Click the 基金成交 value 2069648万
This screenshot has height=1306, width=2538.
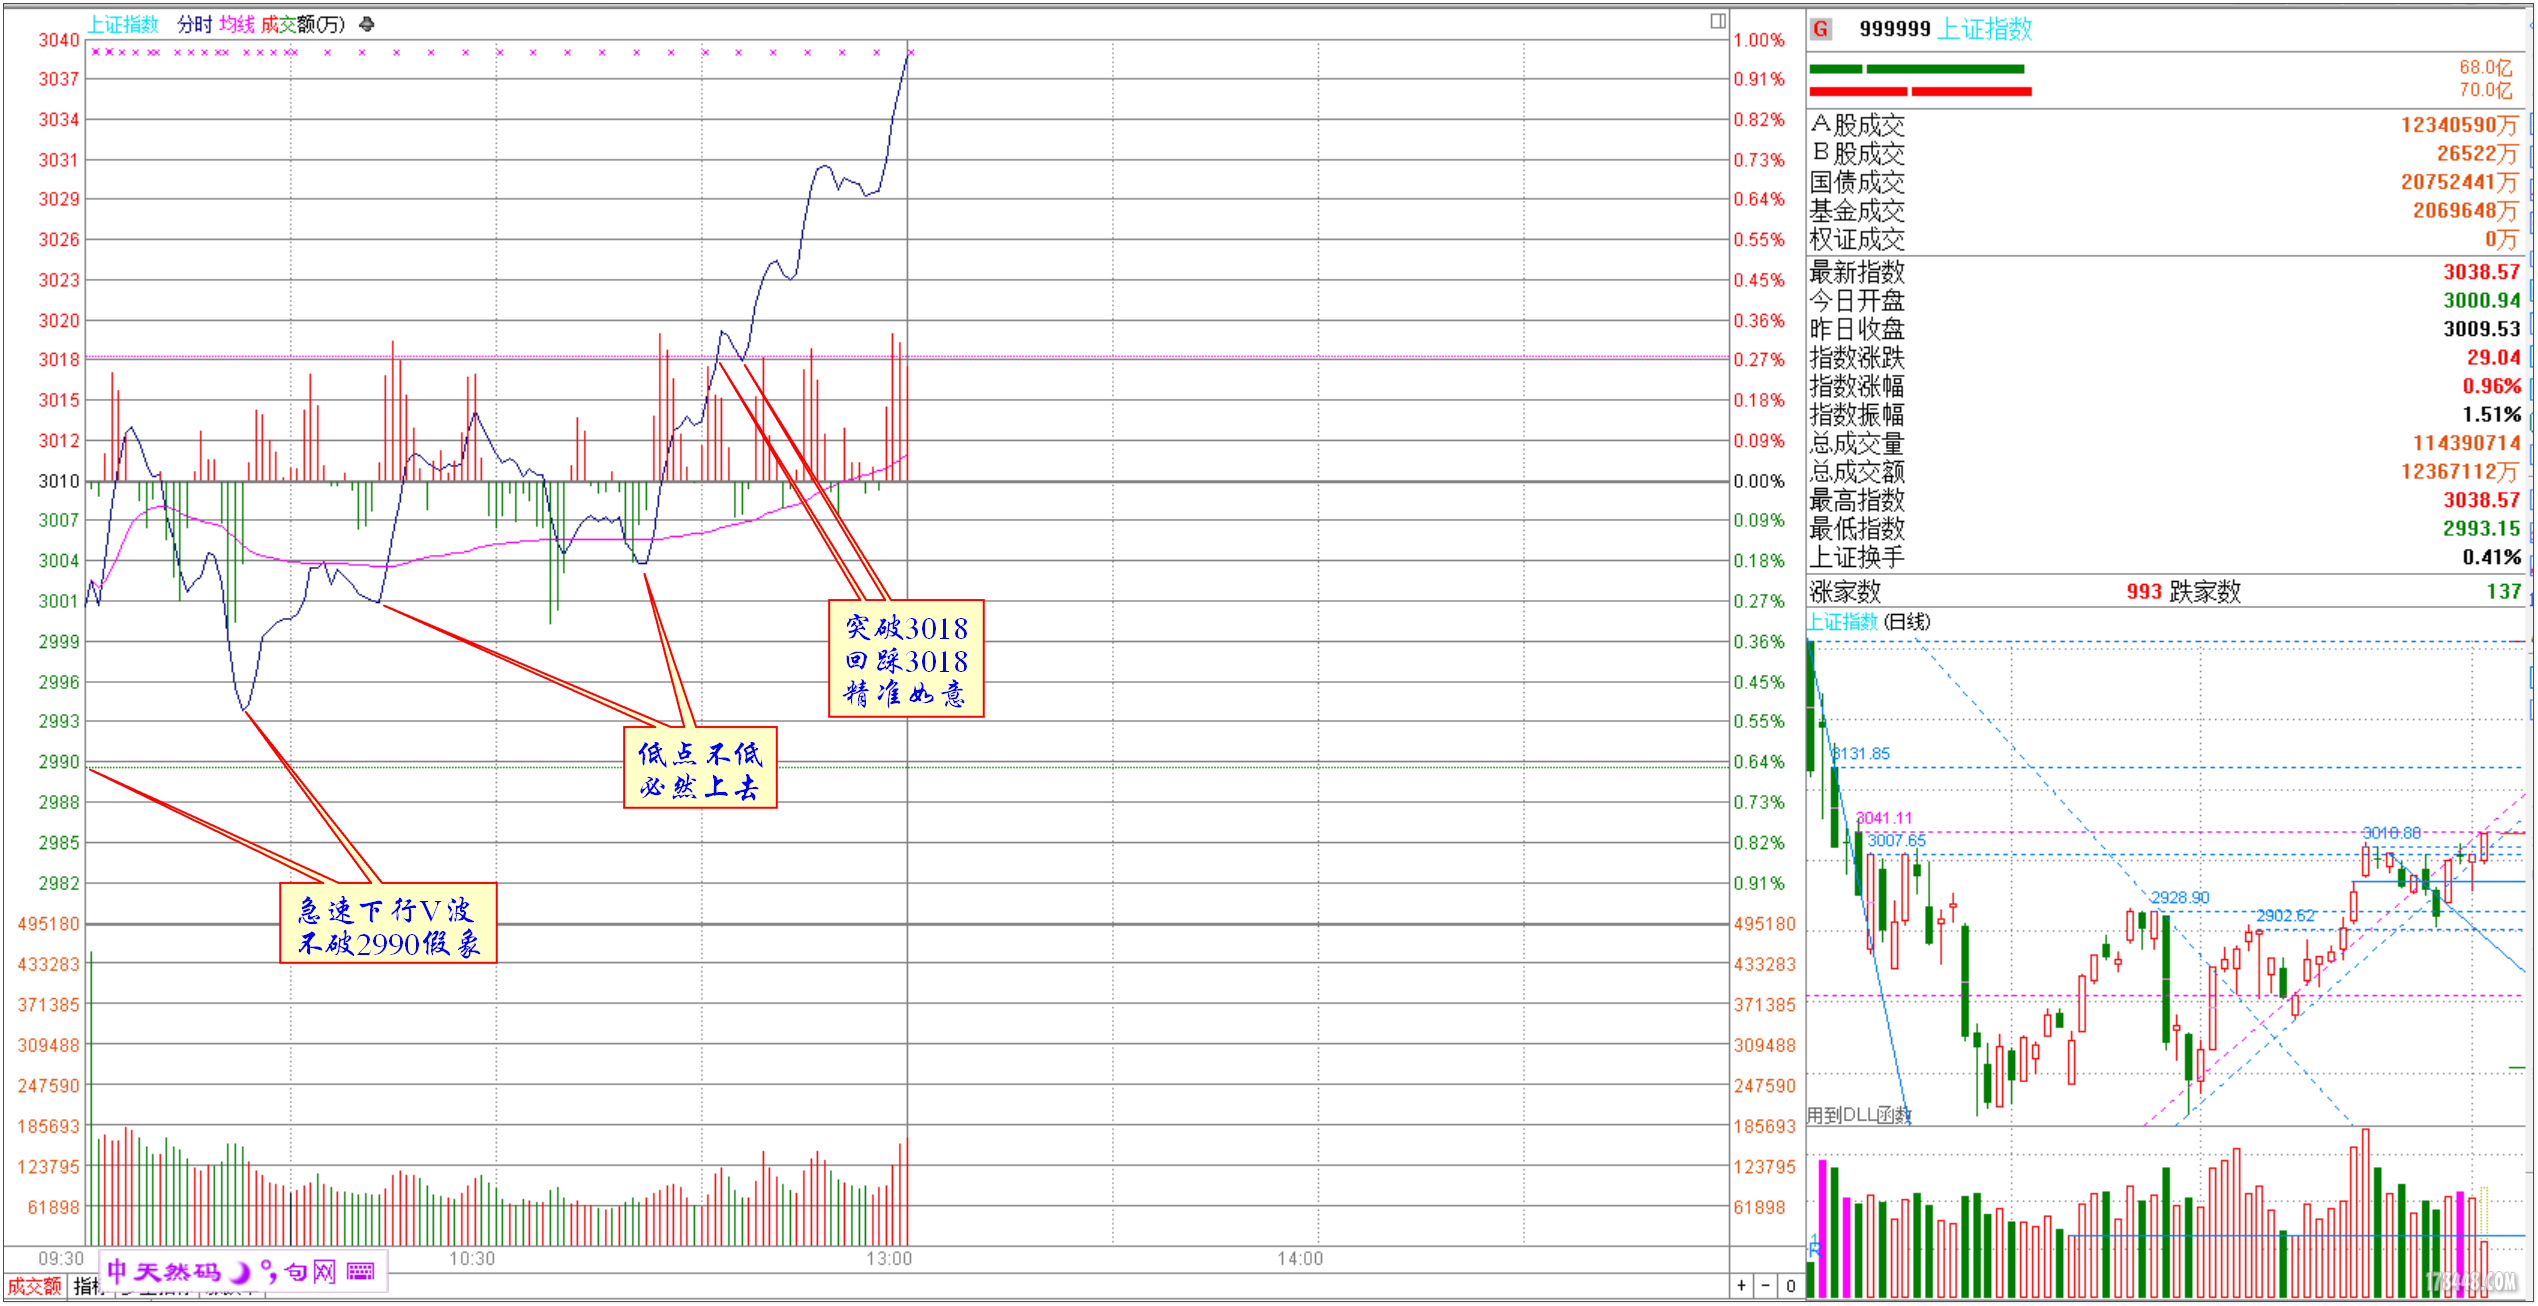click(x=2465, y=210)
